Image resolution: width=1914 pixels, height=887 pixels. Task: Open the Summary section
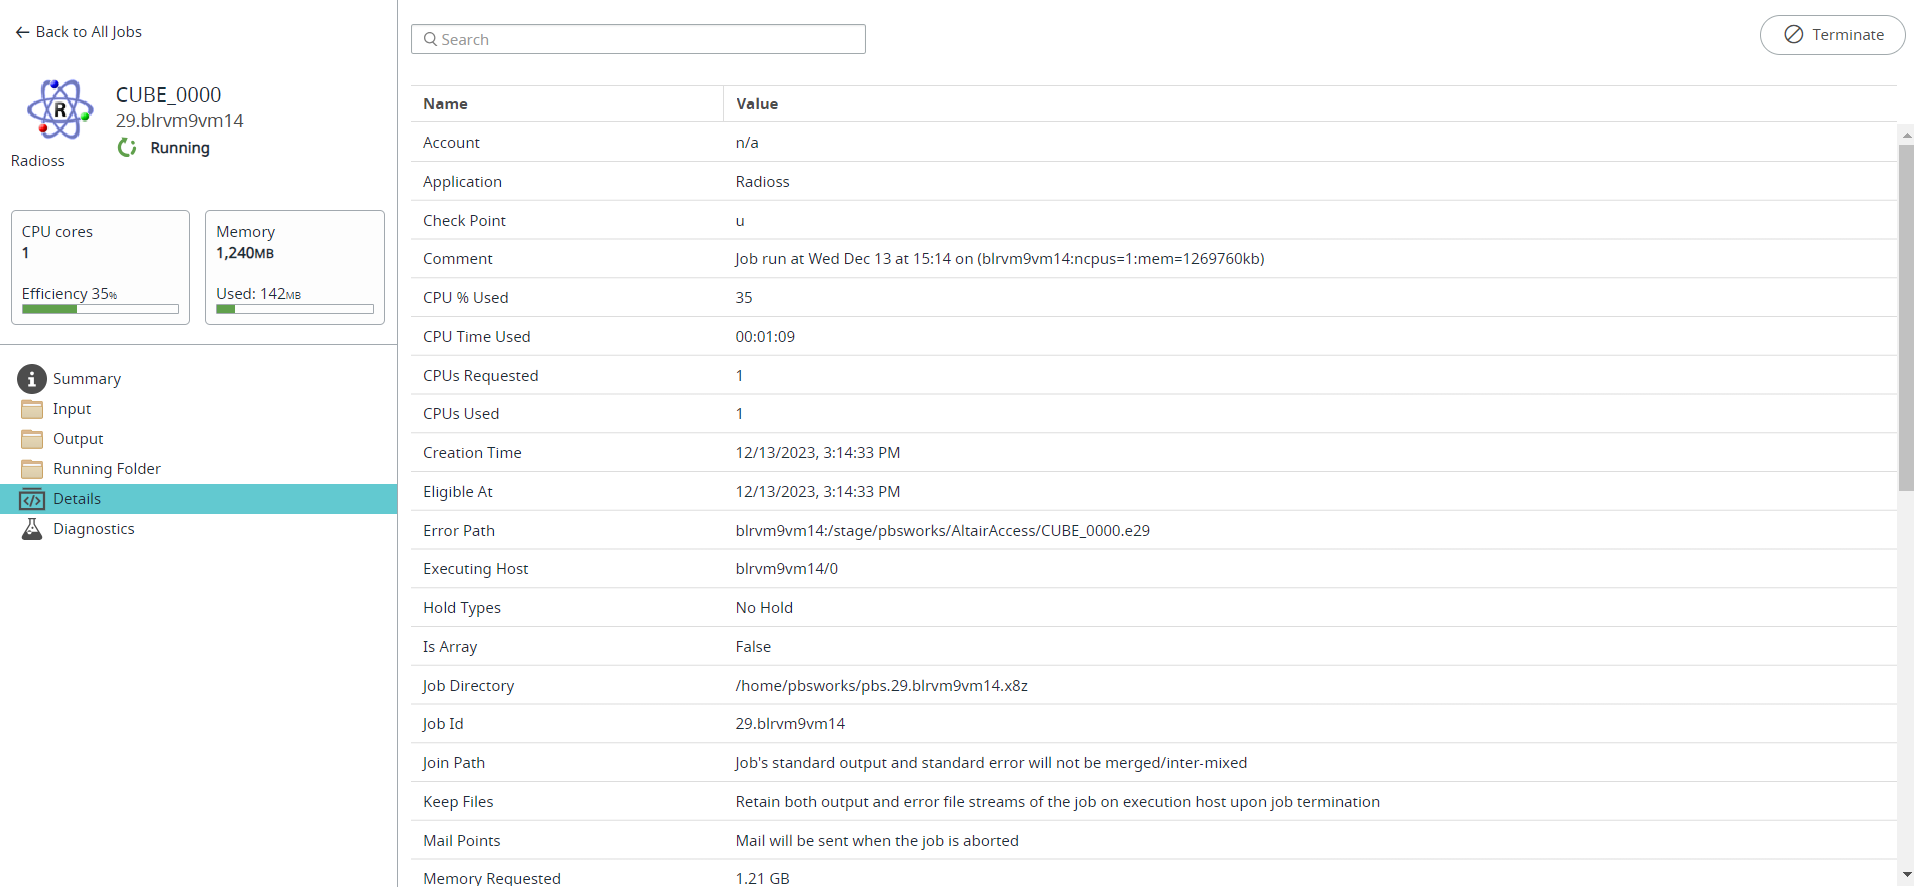tap(87, 379)
